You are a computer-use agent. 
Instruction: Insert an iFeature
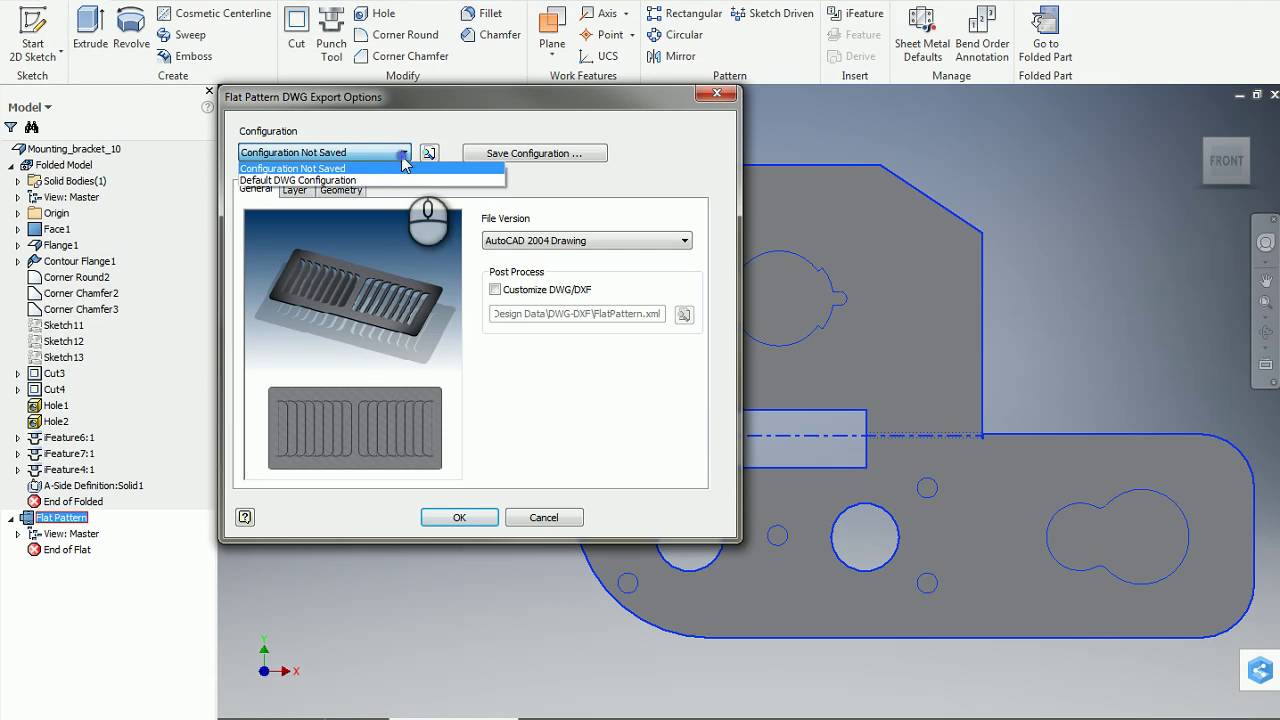click(855, 13)
